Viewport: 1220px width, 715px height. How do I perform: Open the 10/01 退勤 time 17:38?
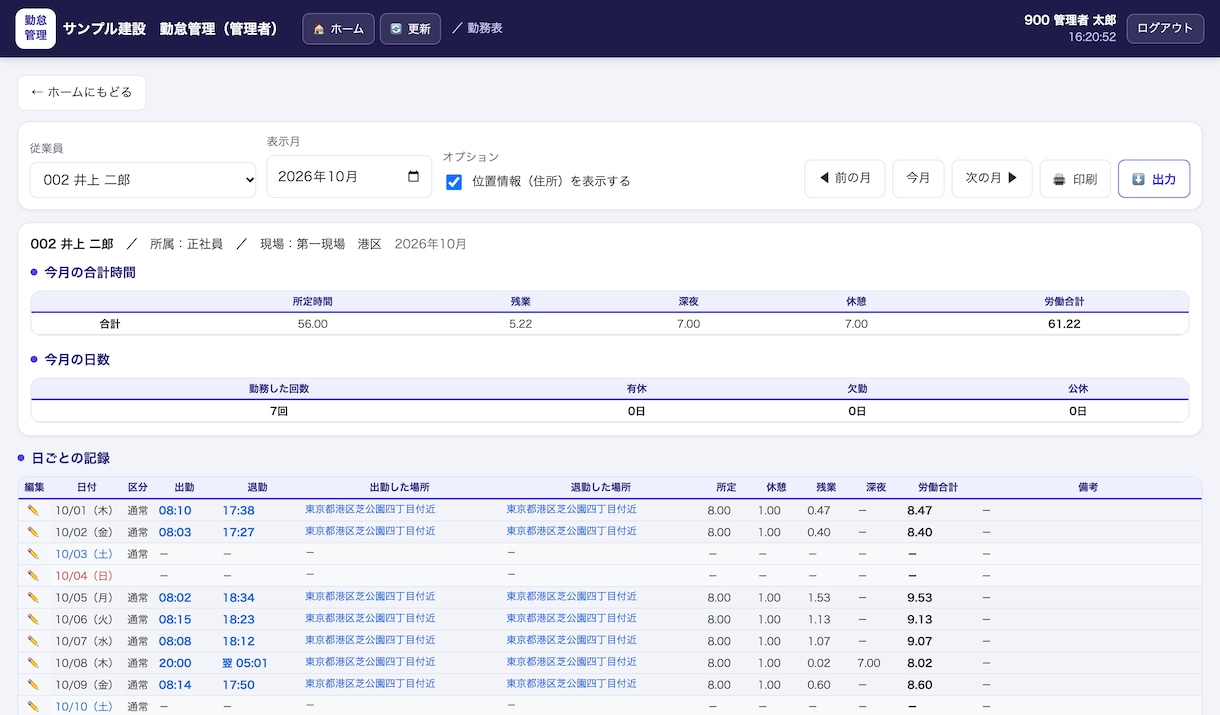pyautogui.click(x=238, y=510)
